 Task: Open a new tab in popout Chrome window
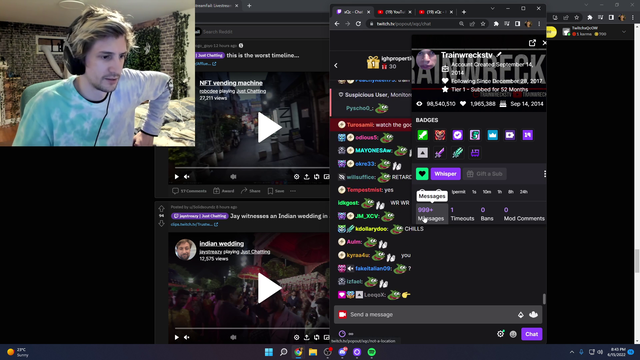[x=464, y=12]
